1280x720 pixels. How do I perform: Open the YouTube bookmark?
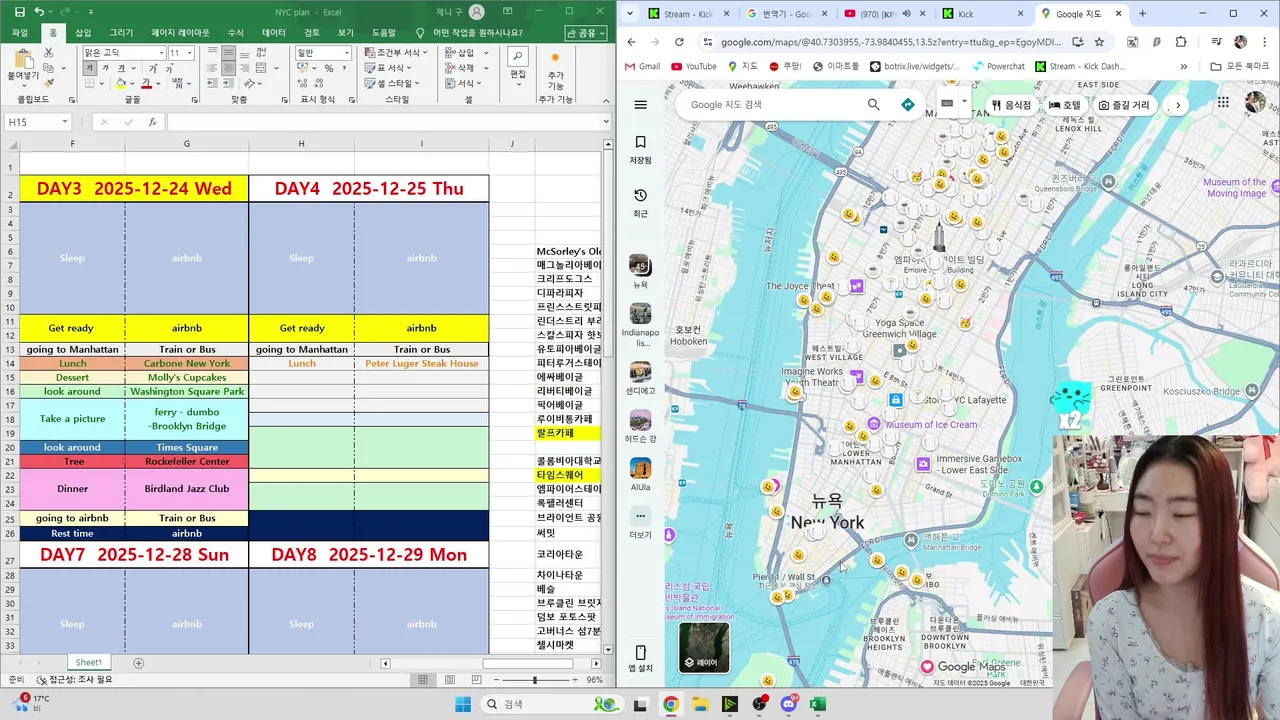click(693, 66)
